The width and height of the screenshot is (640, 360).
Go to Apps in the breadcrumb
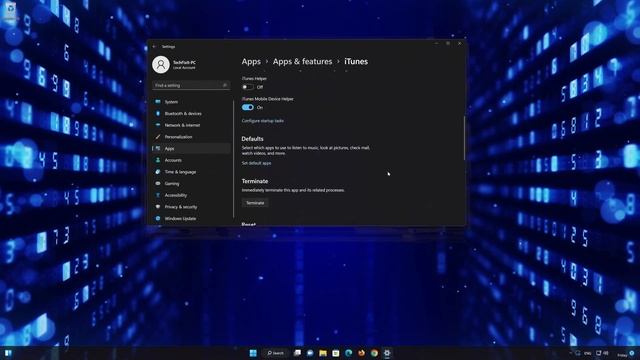point(251,62)
